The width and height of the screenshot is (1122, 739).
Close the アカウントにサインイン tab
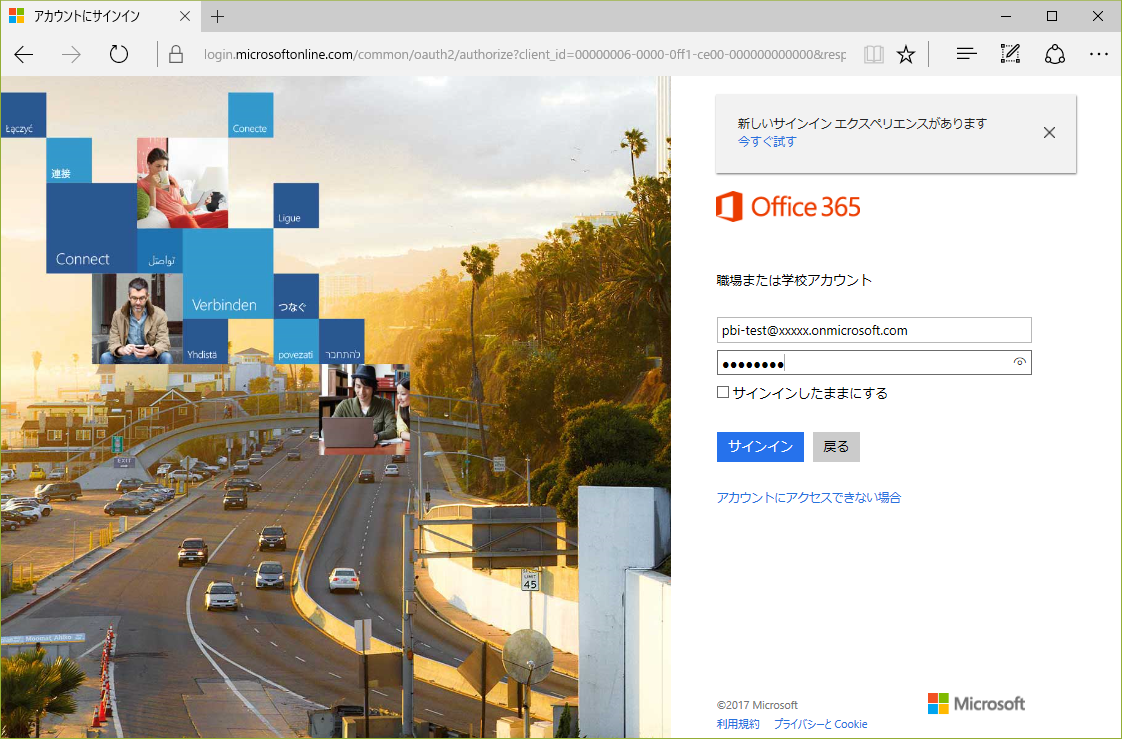click(x=185, y=16)
